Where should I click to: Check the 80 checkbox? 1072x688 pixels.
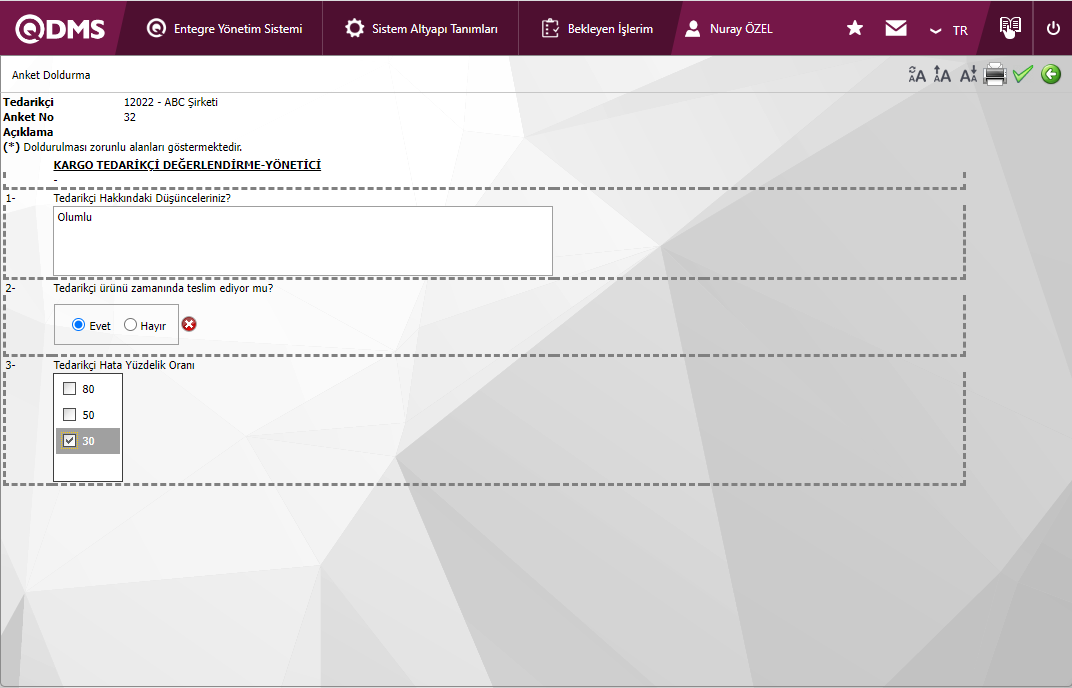[69, 388]
